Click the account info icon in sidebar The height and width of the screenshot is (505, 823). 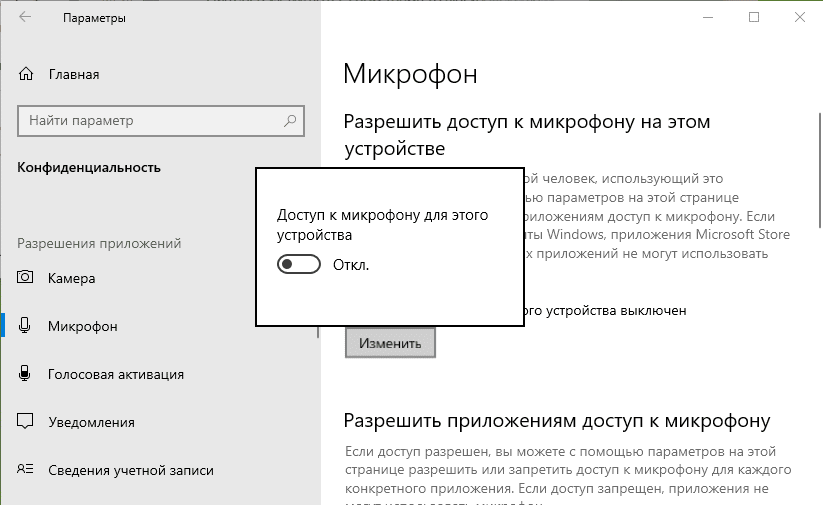click(x=27, y=470)
